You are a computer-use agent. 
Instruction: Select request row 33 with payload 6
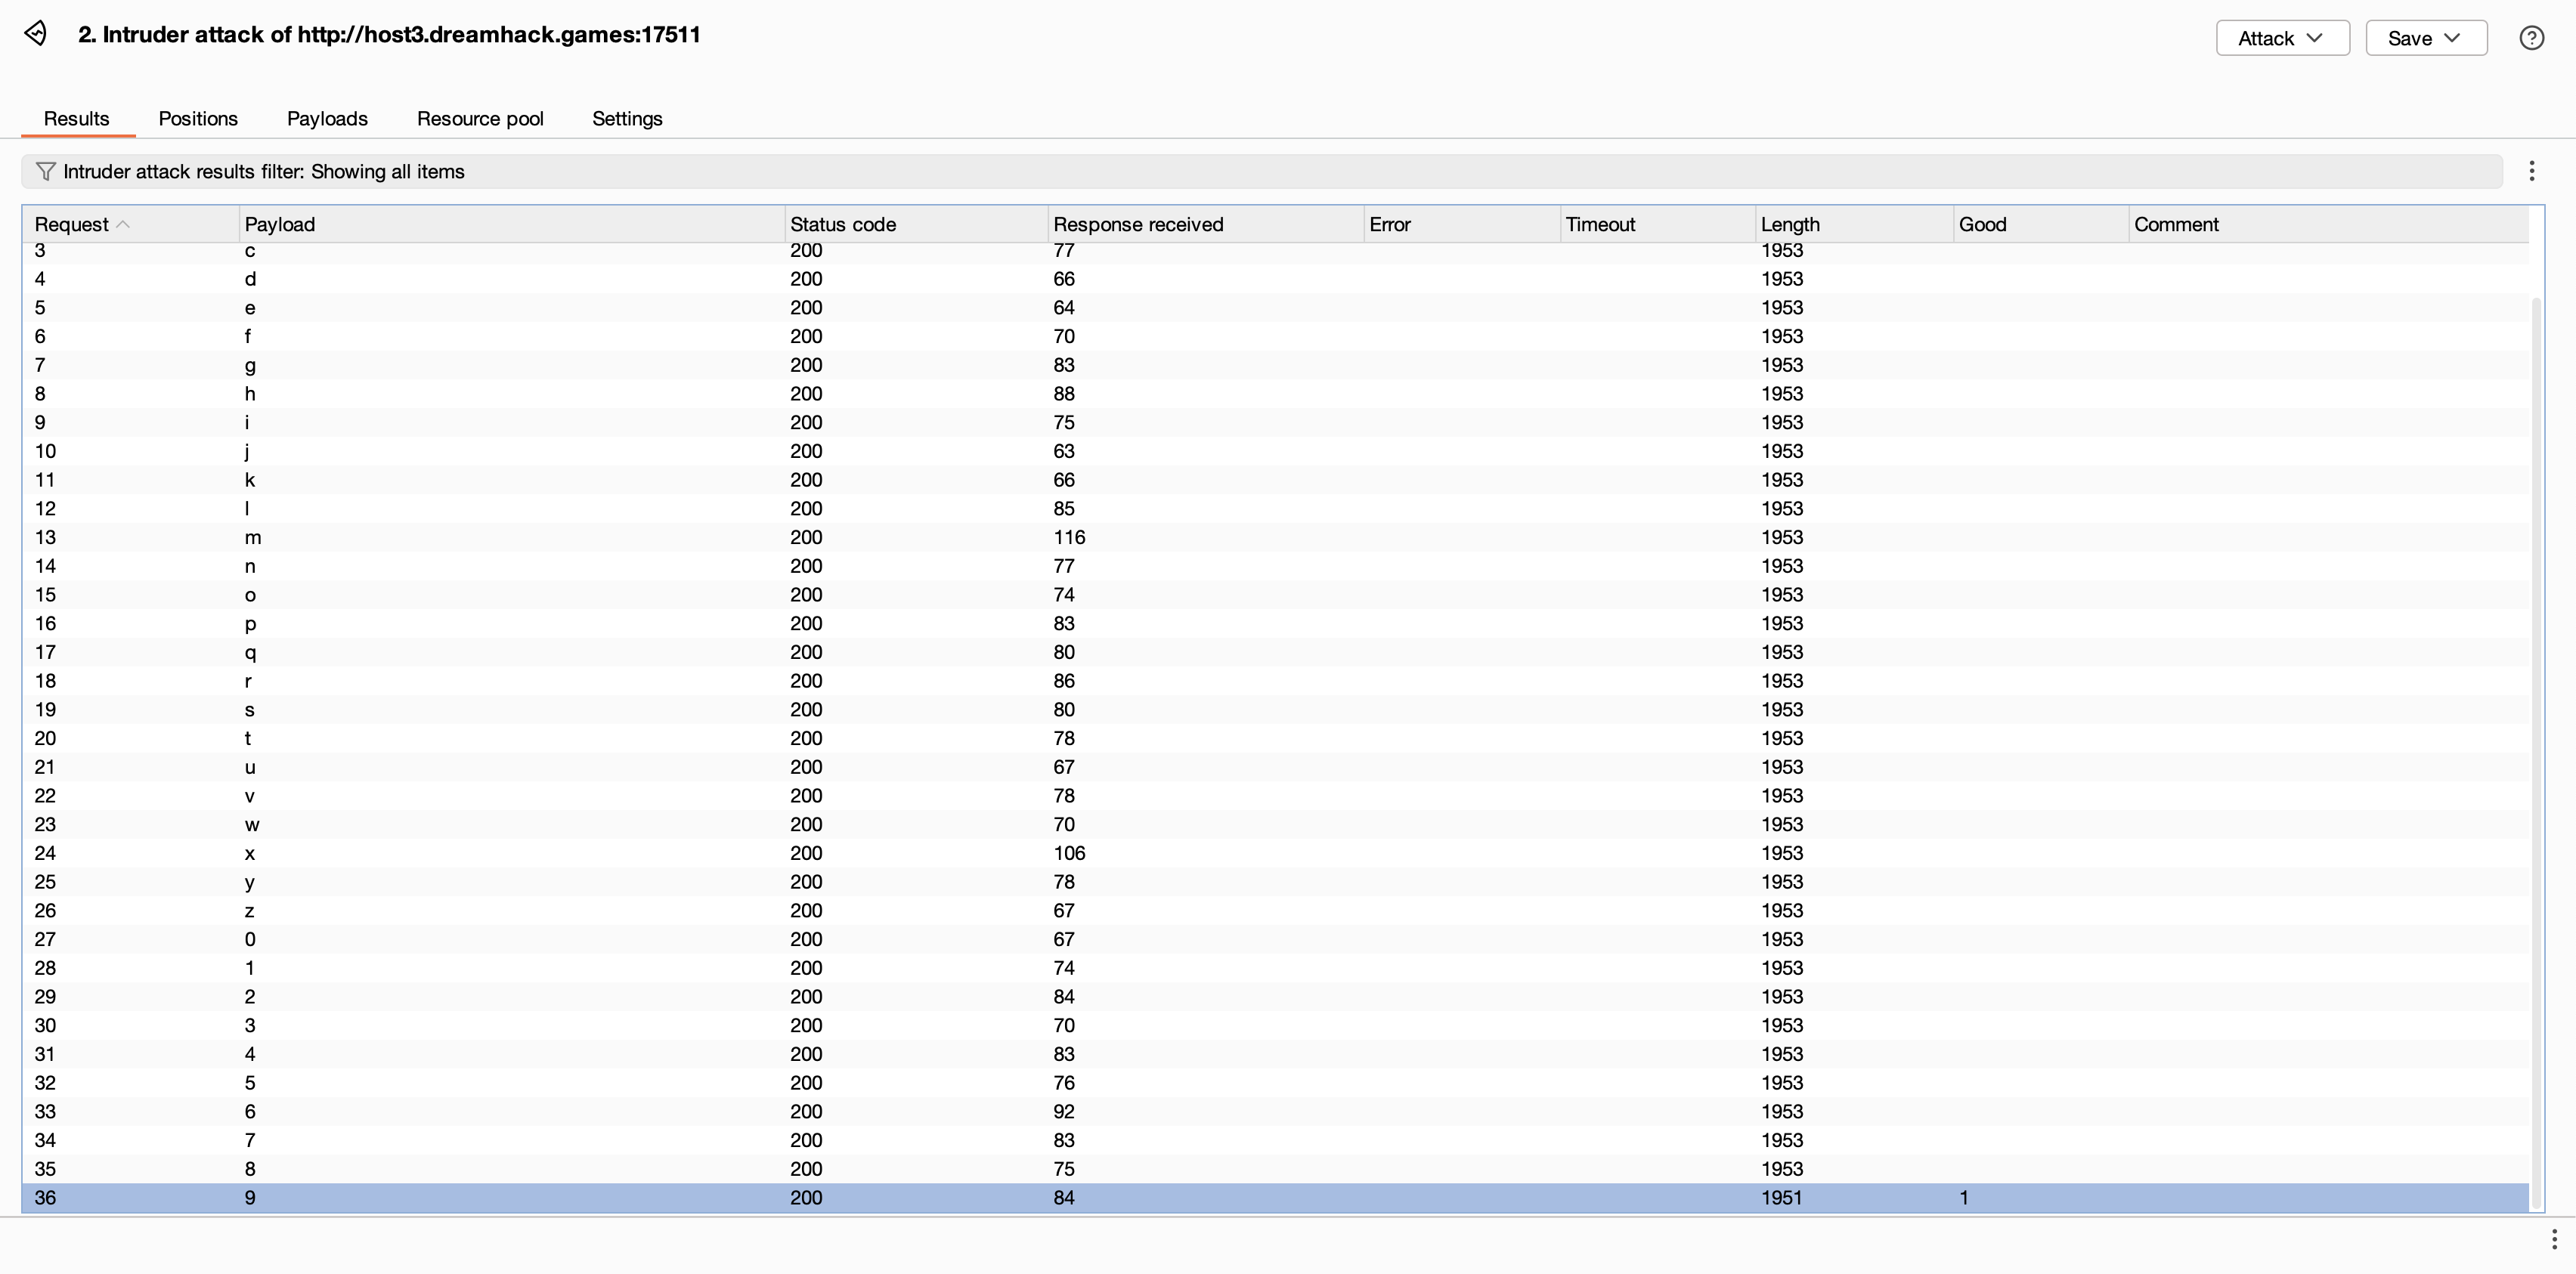[x=1276, y=1112]
